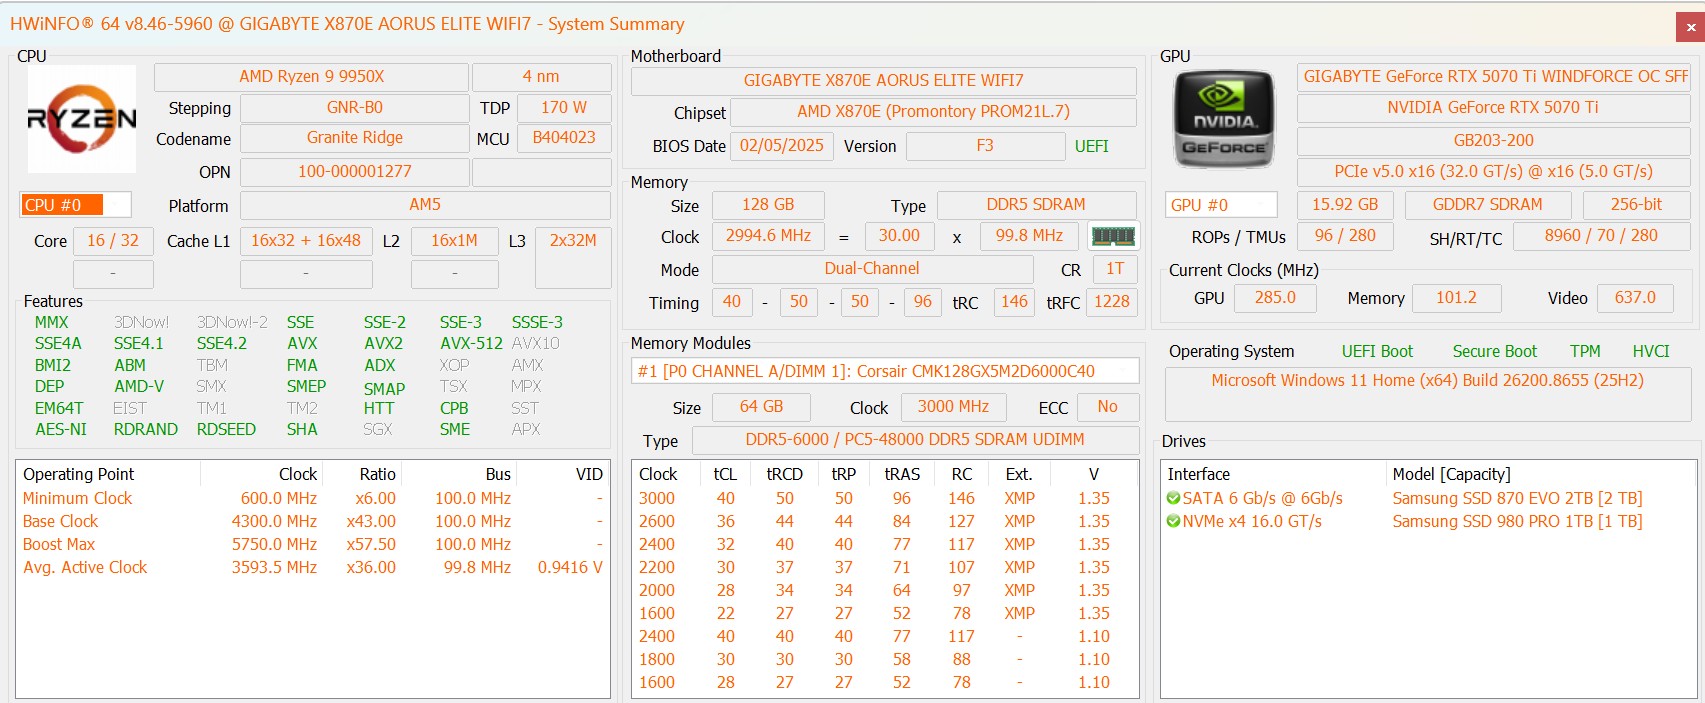Click the 128 GB memory size field
The width and height of the screenshot is (1705, 703).
pyautogui.click(x=768, y=205)
